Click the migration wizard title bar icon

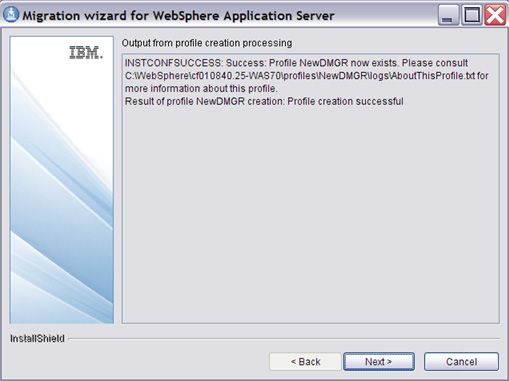pyautogui.click(x=11, y=15)
